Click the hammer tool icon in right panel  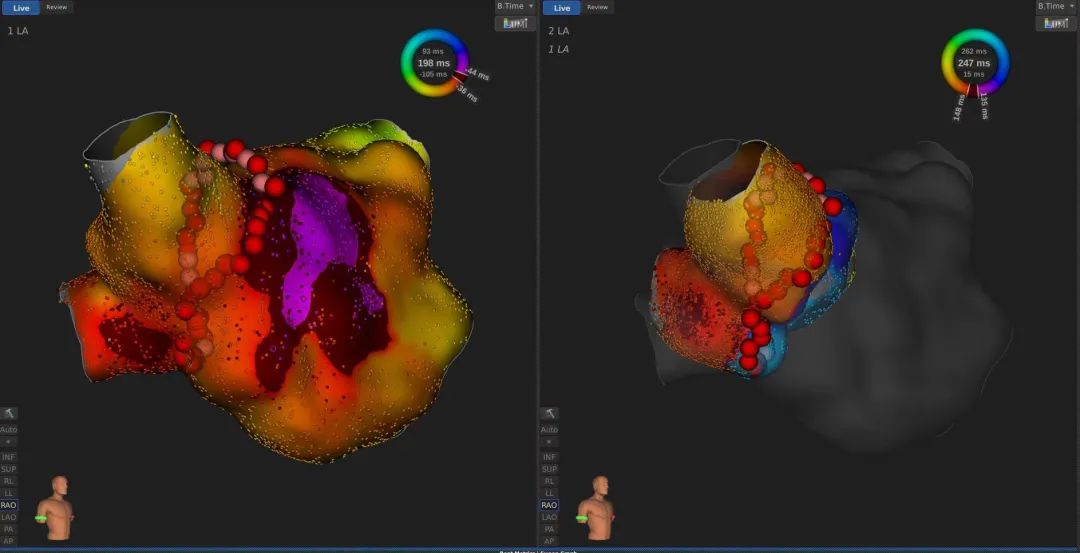(x=549, y=413)
